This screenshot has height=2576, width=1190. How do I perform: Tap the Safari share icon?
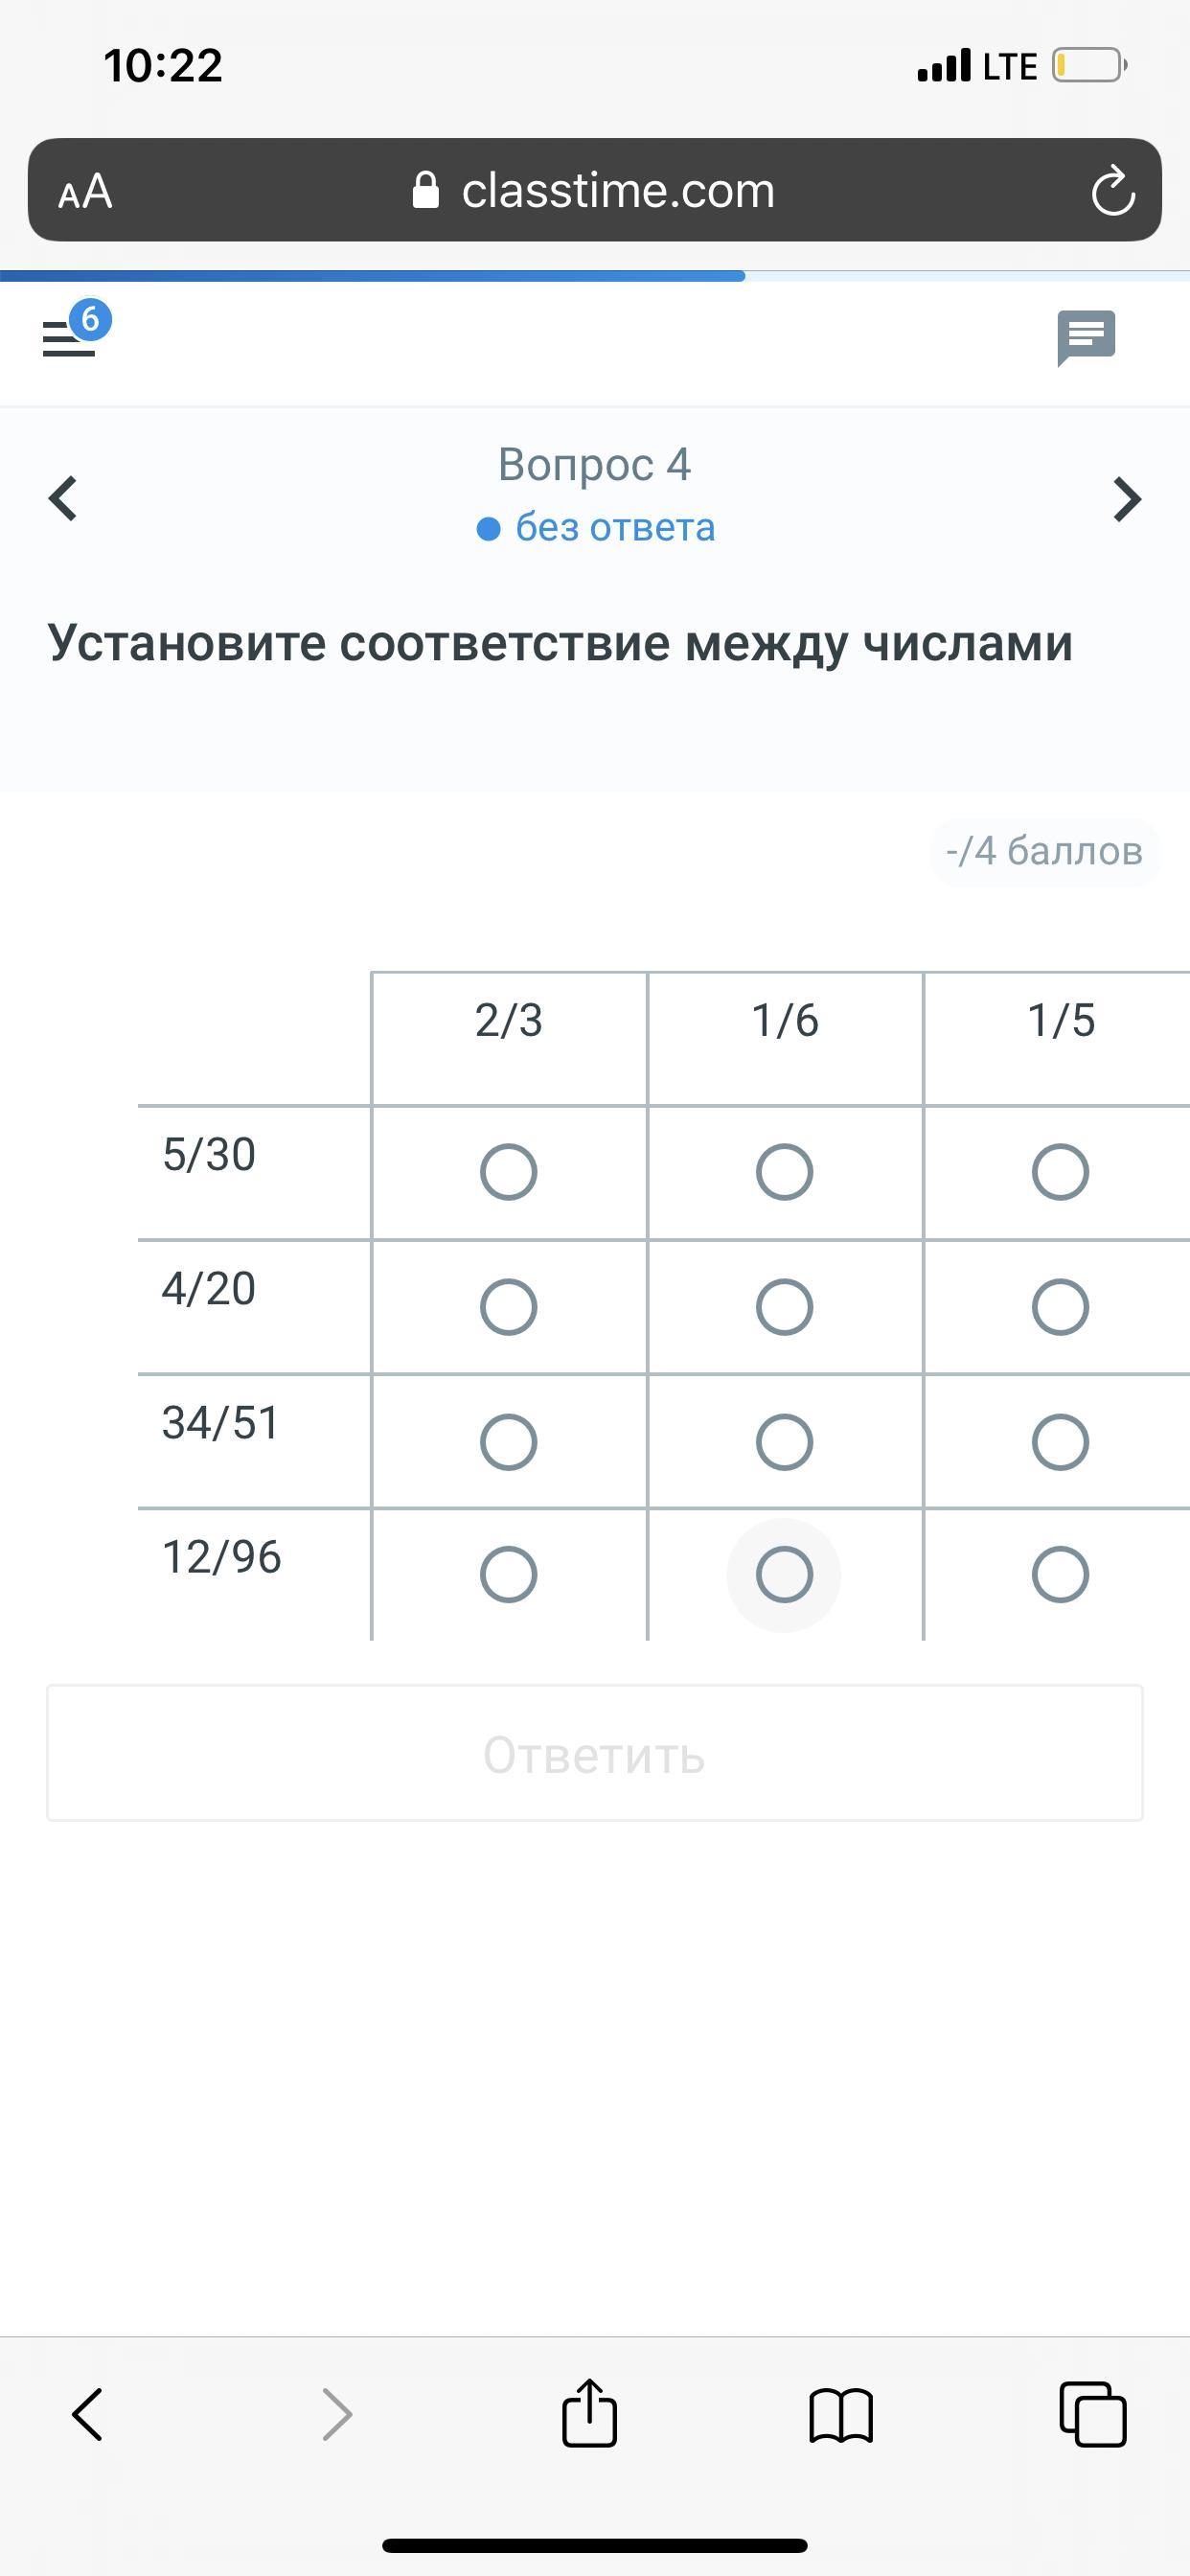click(589, 2414)
